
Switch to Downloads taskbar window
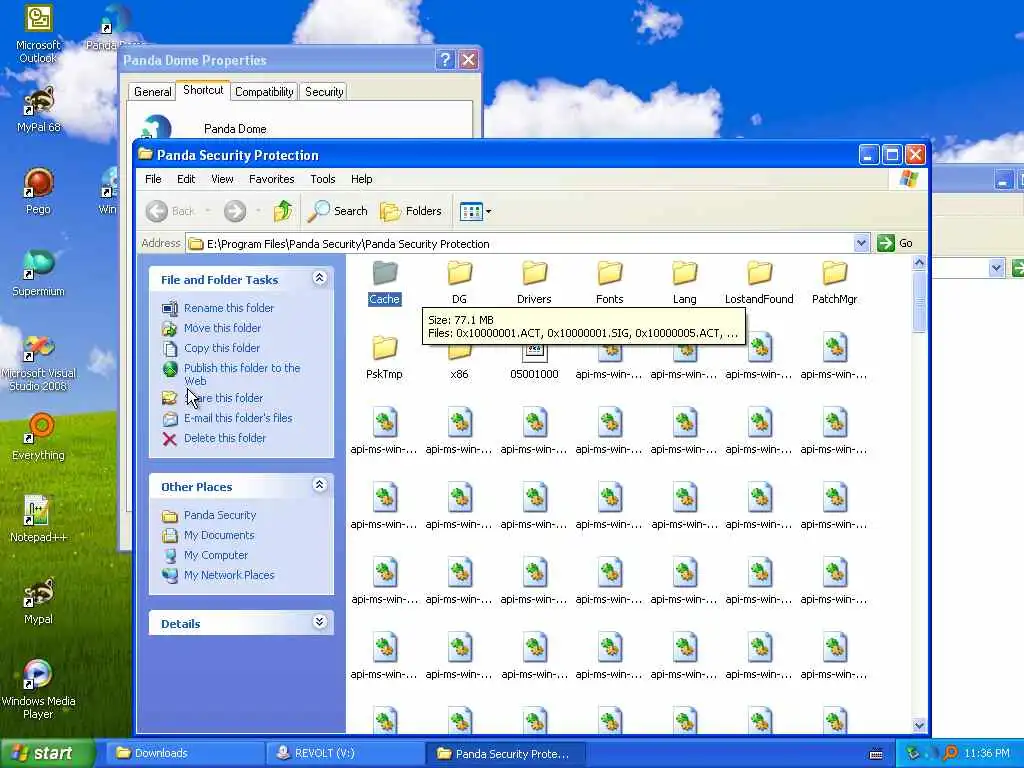pos(184,753)
